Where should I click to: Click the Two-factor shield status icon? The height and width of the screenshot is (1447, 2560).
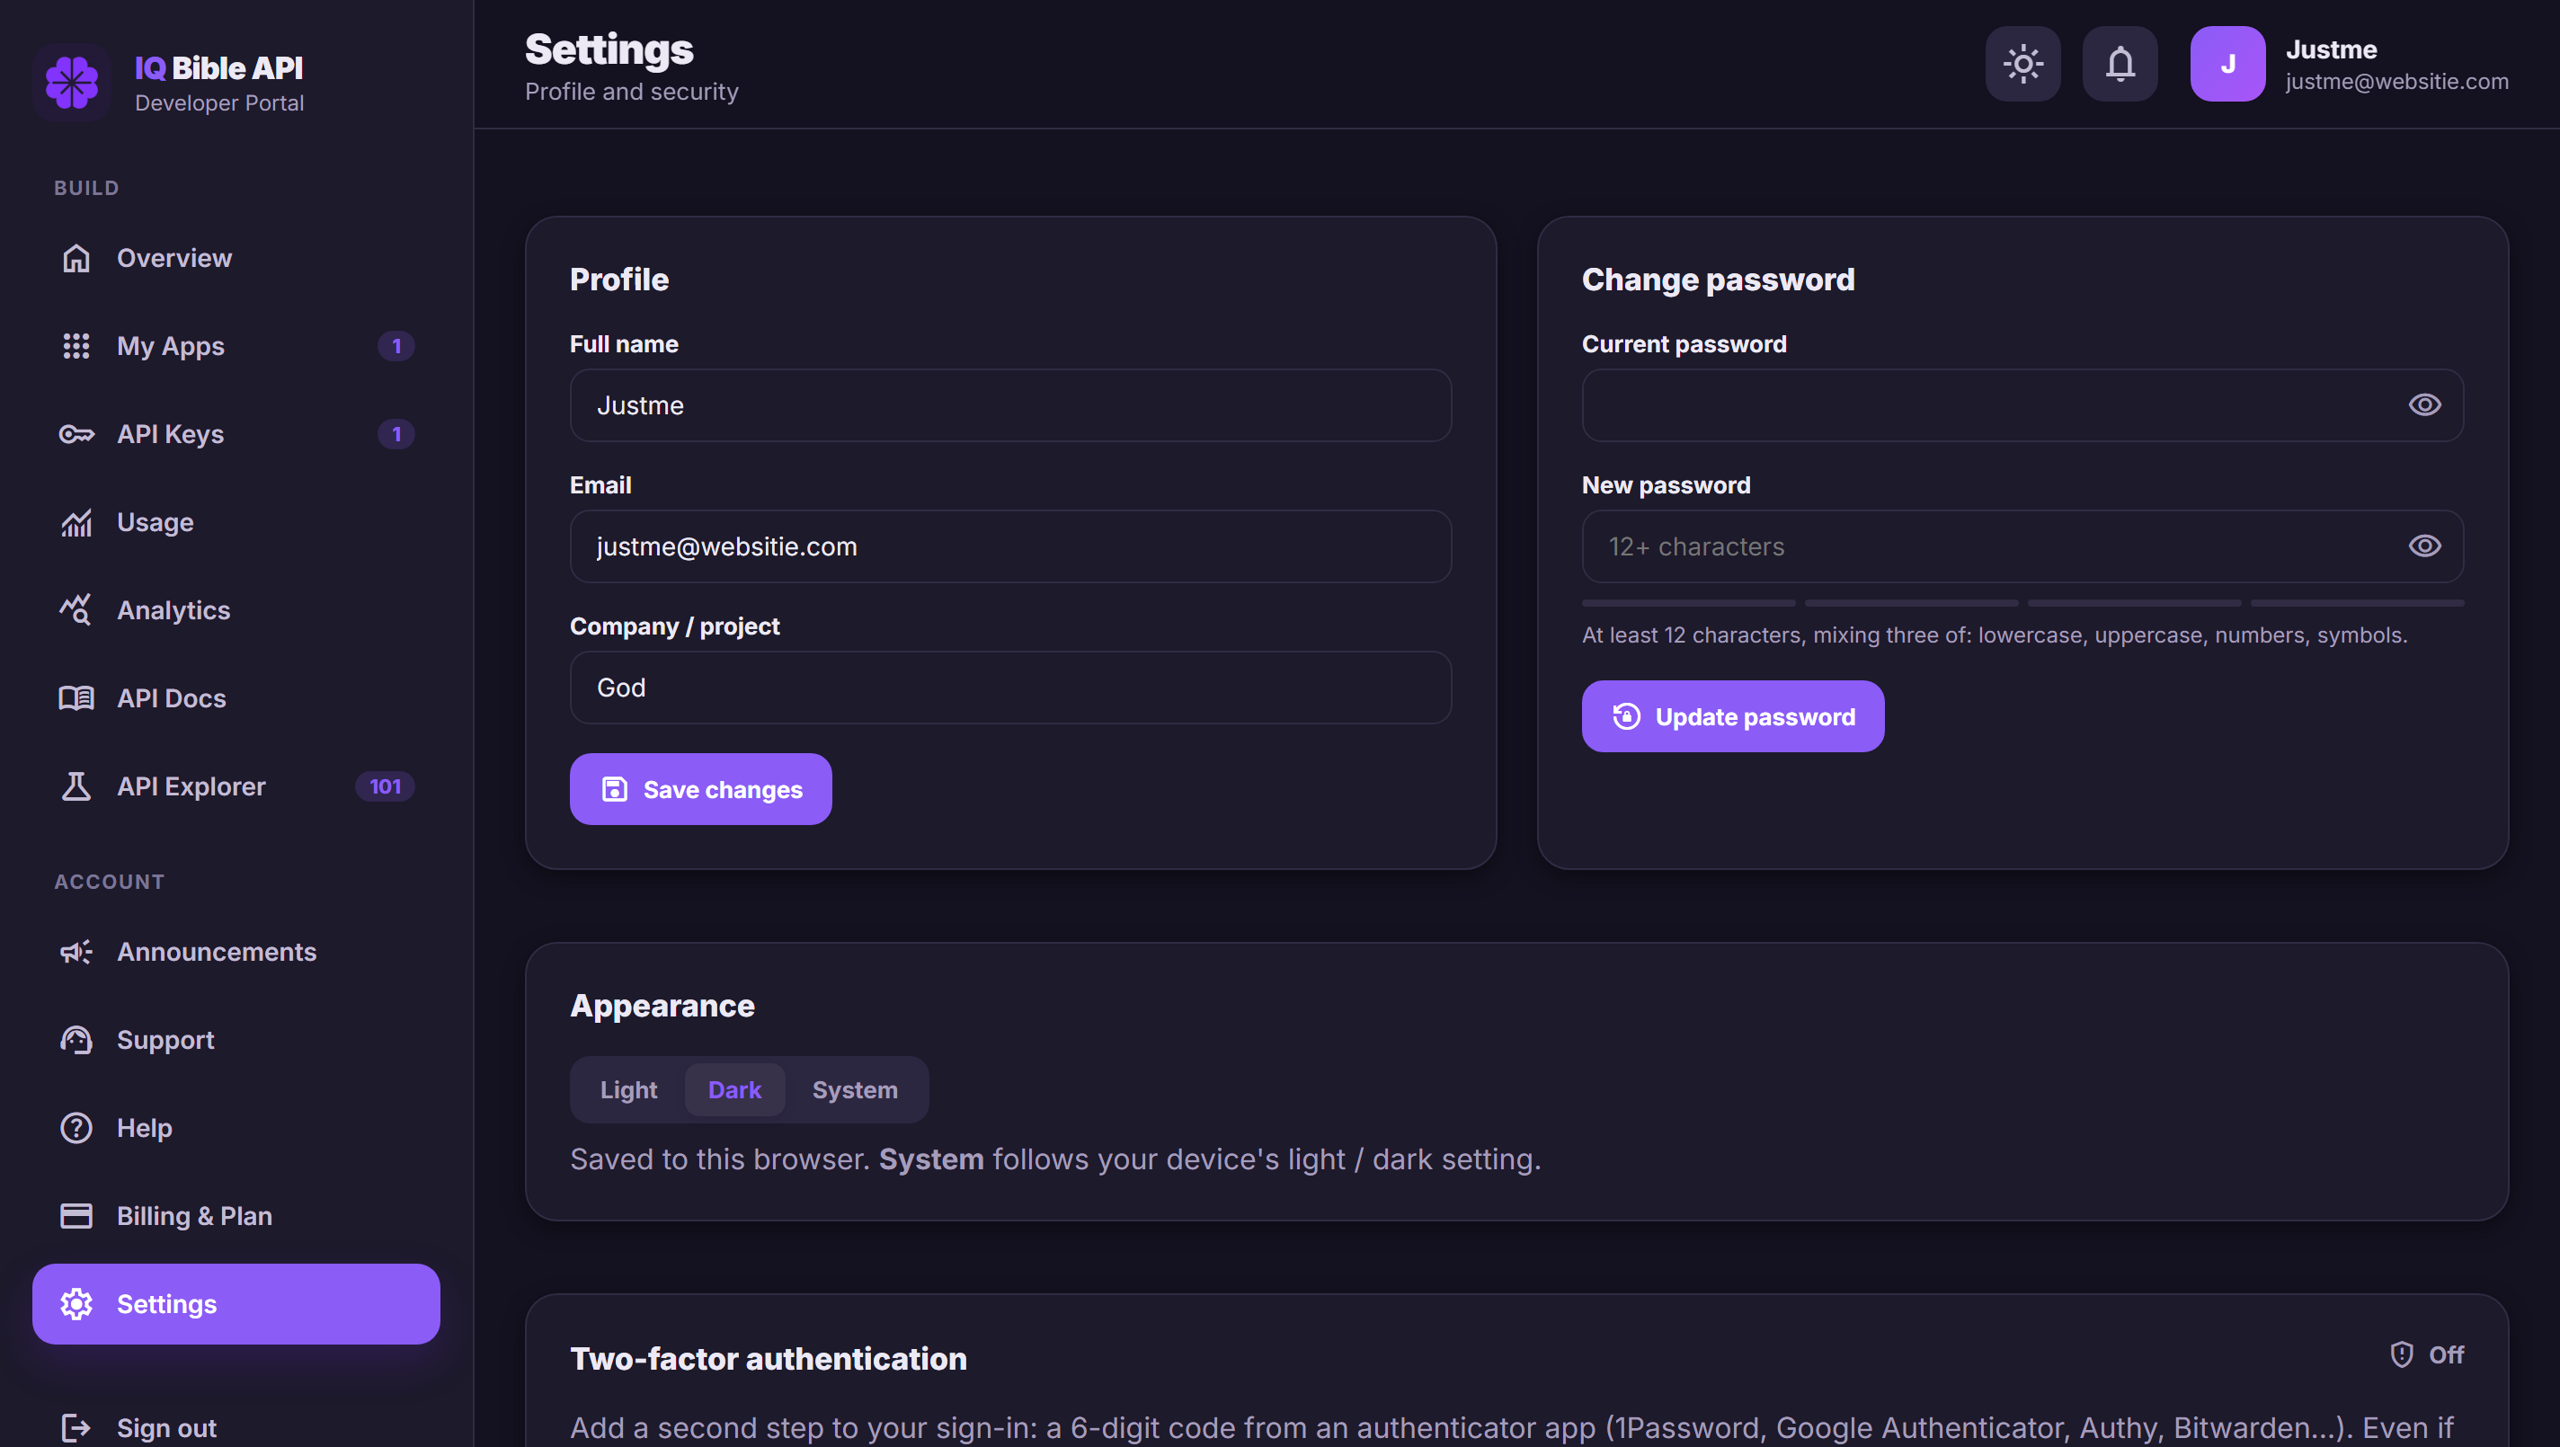[2402, 1354]
